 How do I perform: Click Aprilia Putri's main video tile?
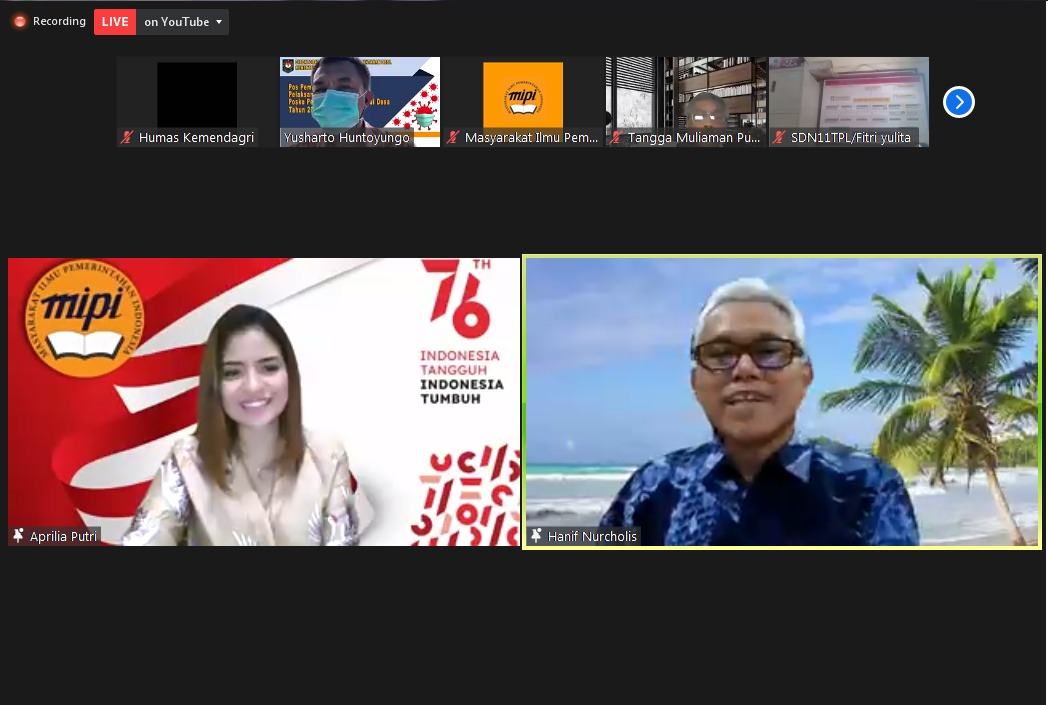coord(264,400)
